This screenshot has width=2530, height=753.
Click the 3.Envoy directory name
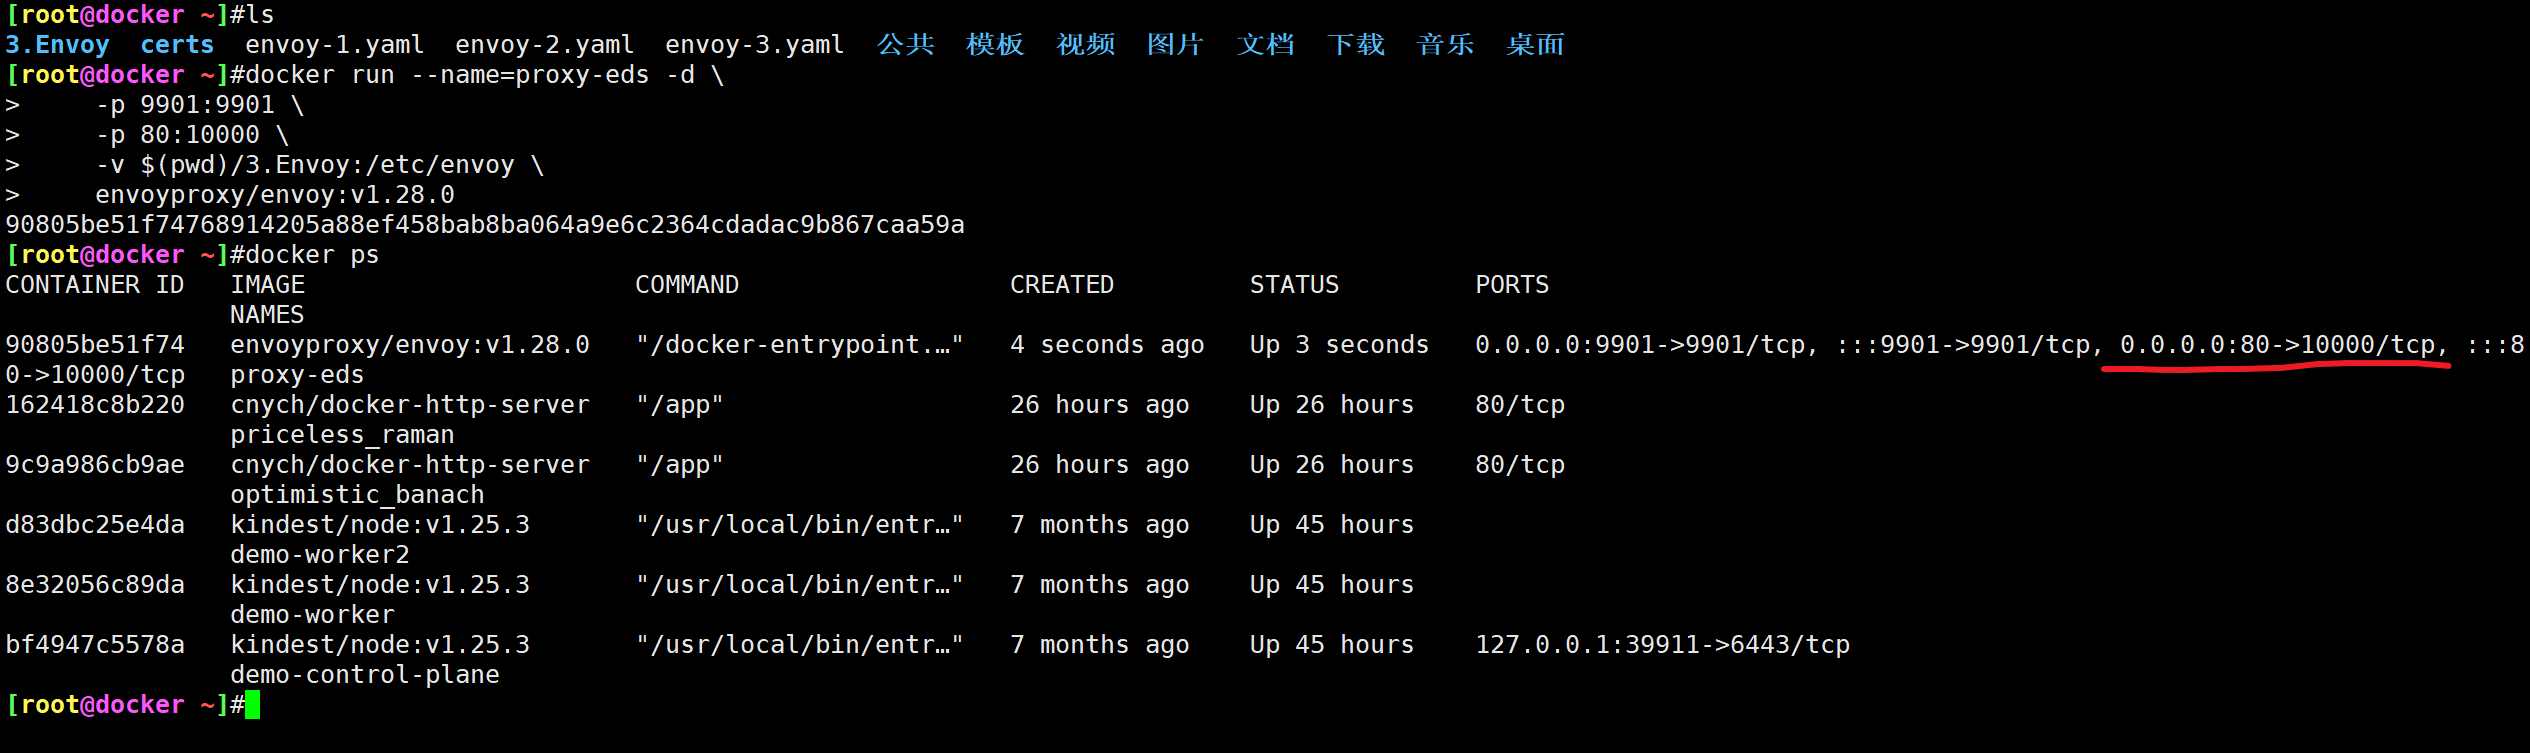click(57, 45)
